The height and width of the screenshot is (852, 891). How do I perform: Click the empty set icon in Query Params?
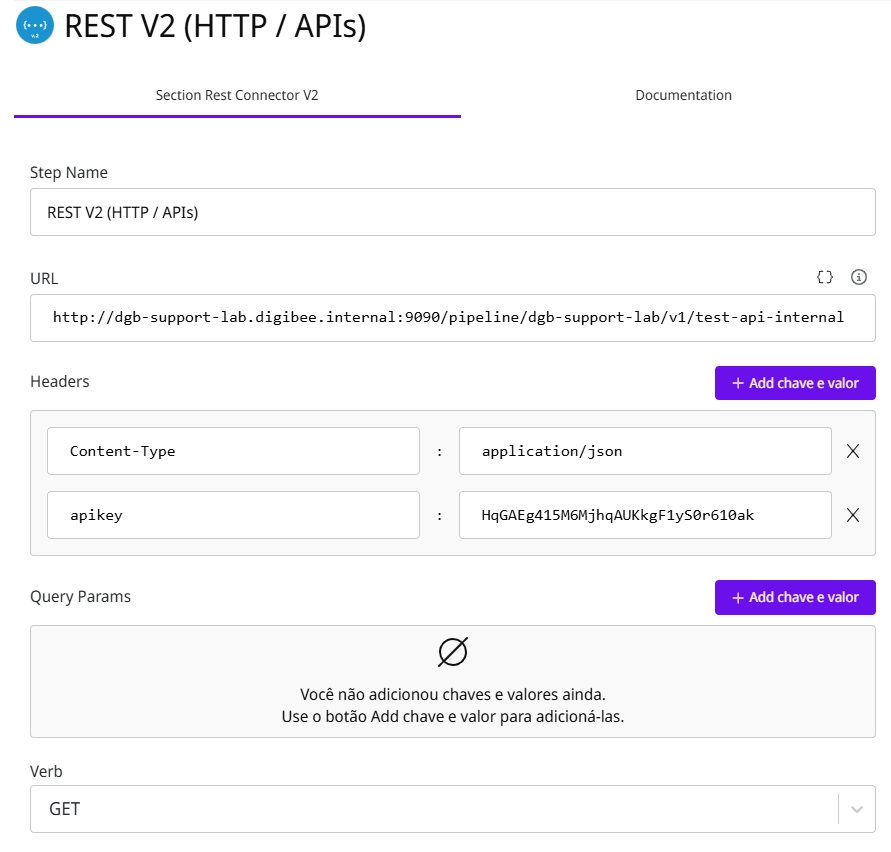453,653
